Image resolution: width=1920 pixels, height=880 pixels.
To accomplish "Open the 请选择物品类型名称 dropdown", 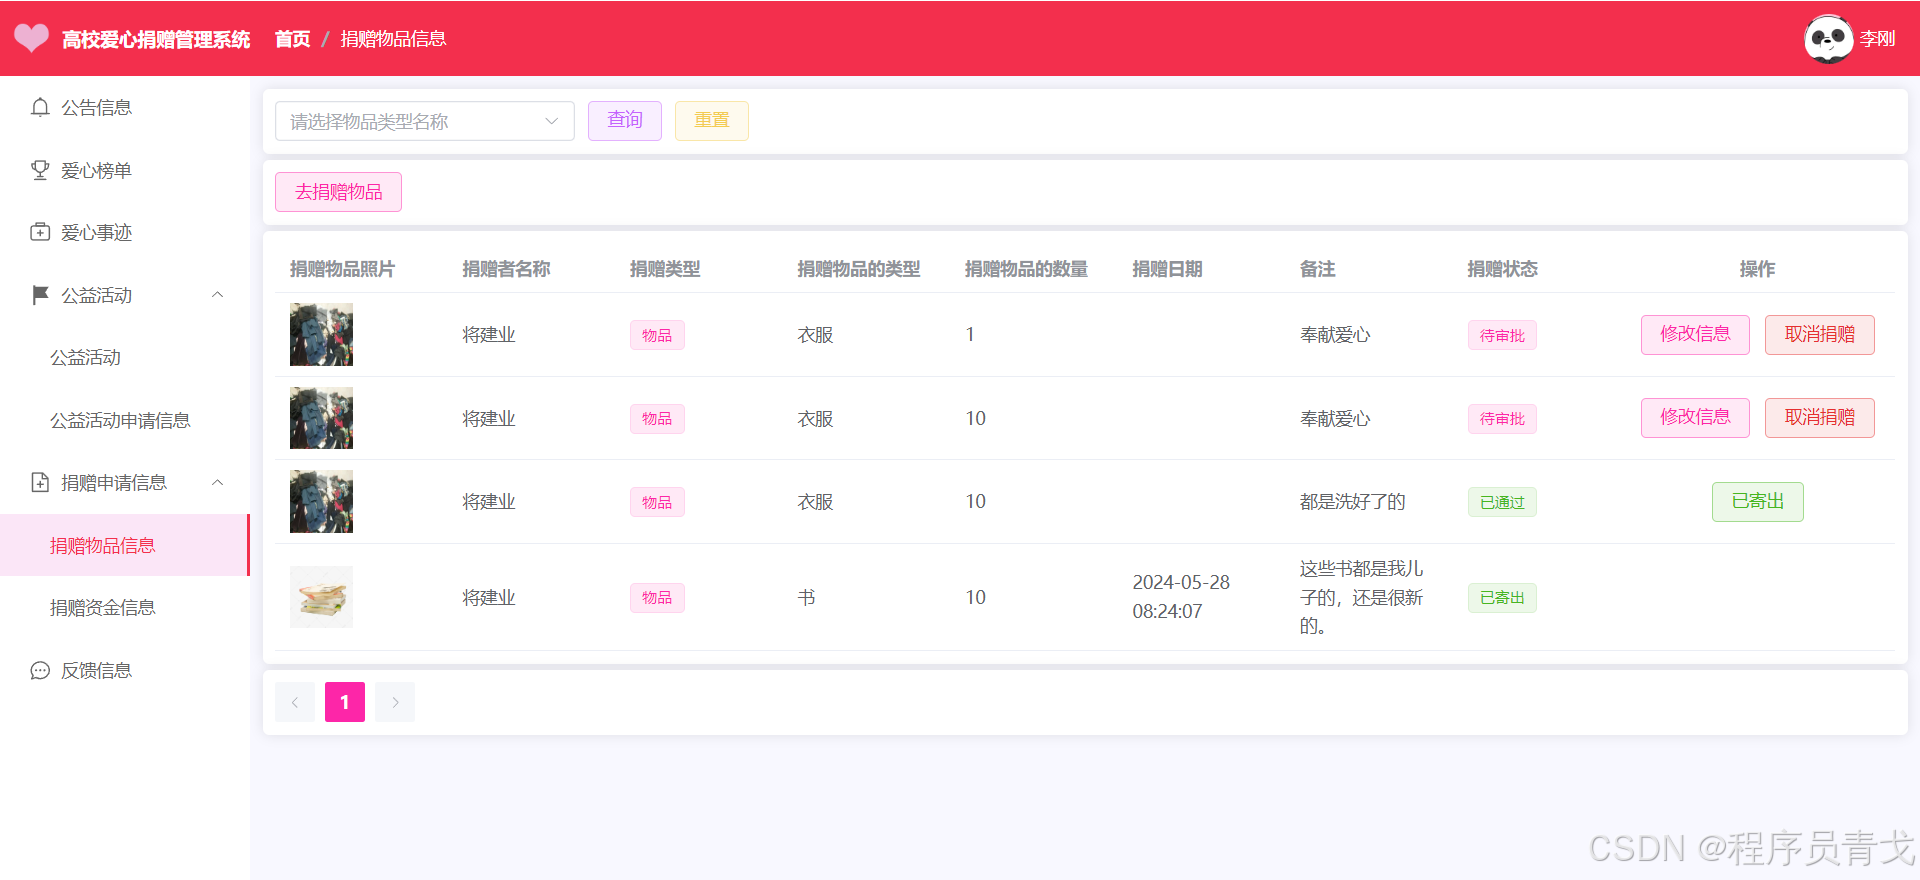I will pyautogui.click(x=425, y=121).
